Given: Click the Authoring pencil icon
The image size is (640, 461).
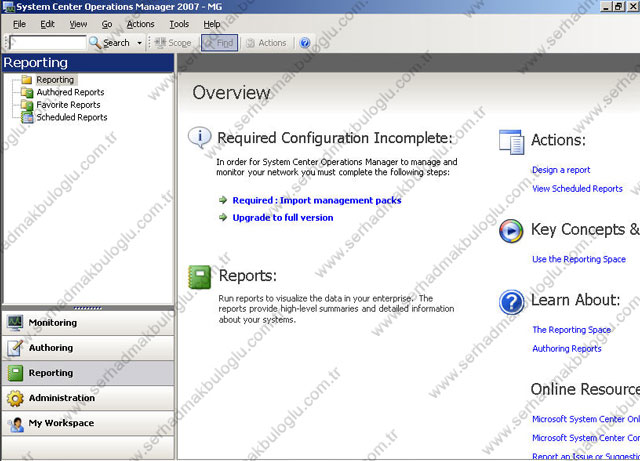Looking at the screenshot, I should (x=15, y=348).
